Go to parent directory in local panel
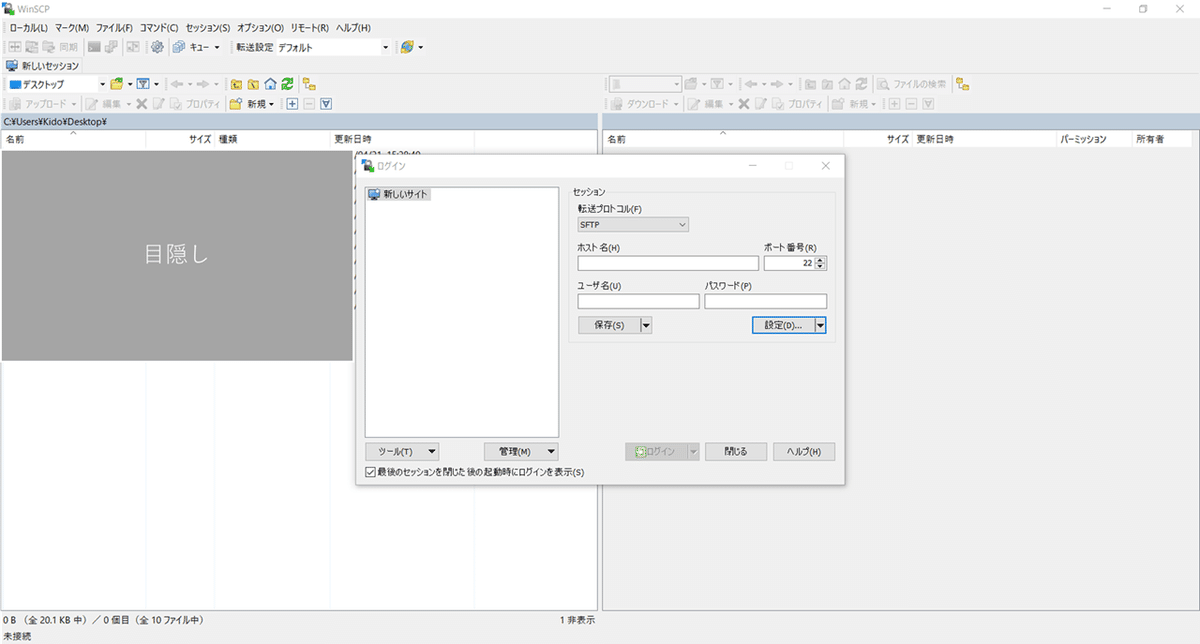 236,85
